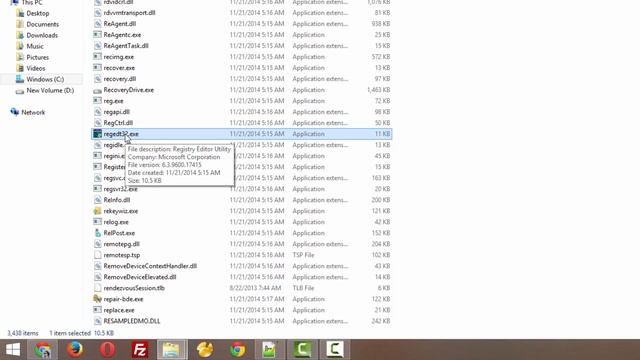
Task: Click the ReAgent.dll file icon
Action: 97,24
